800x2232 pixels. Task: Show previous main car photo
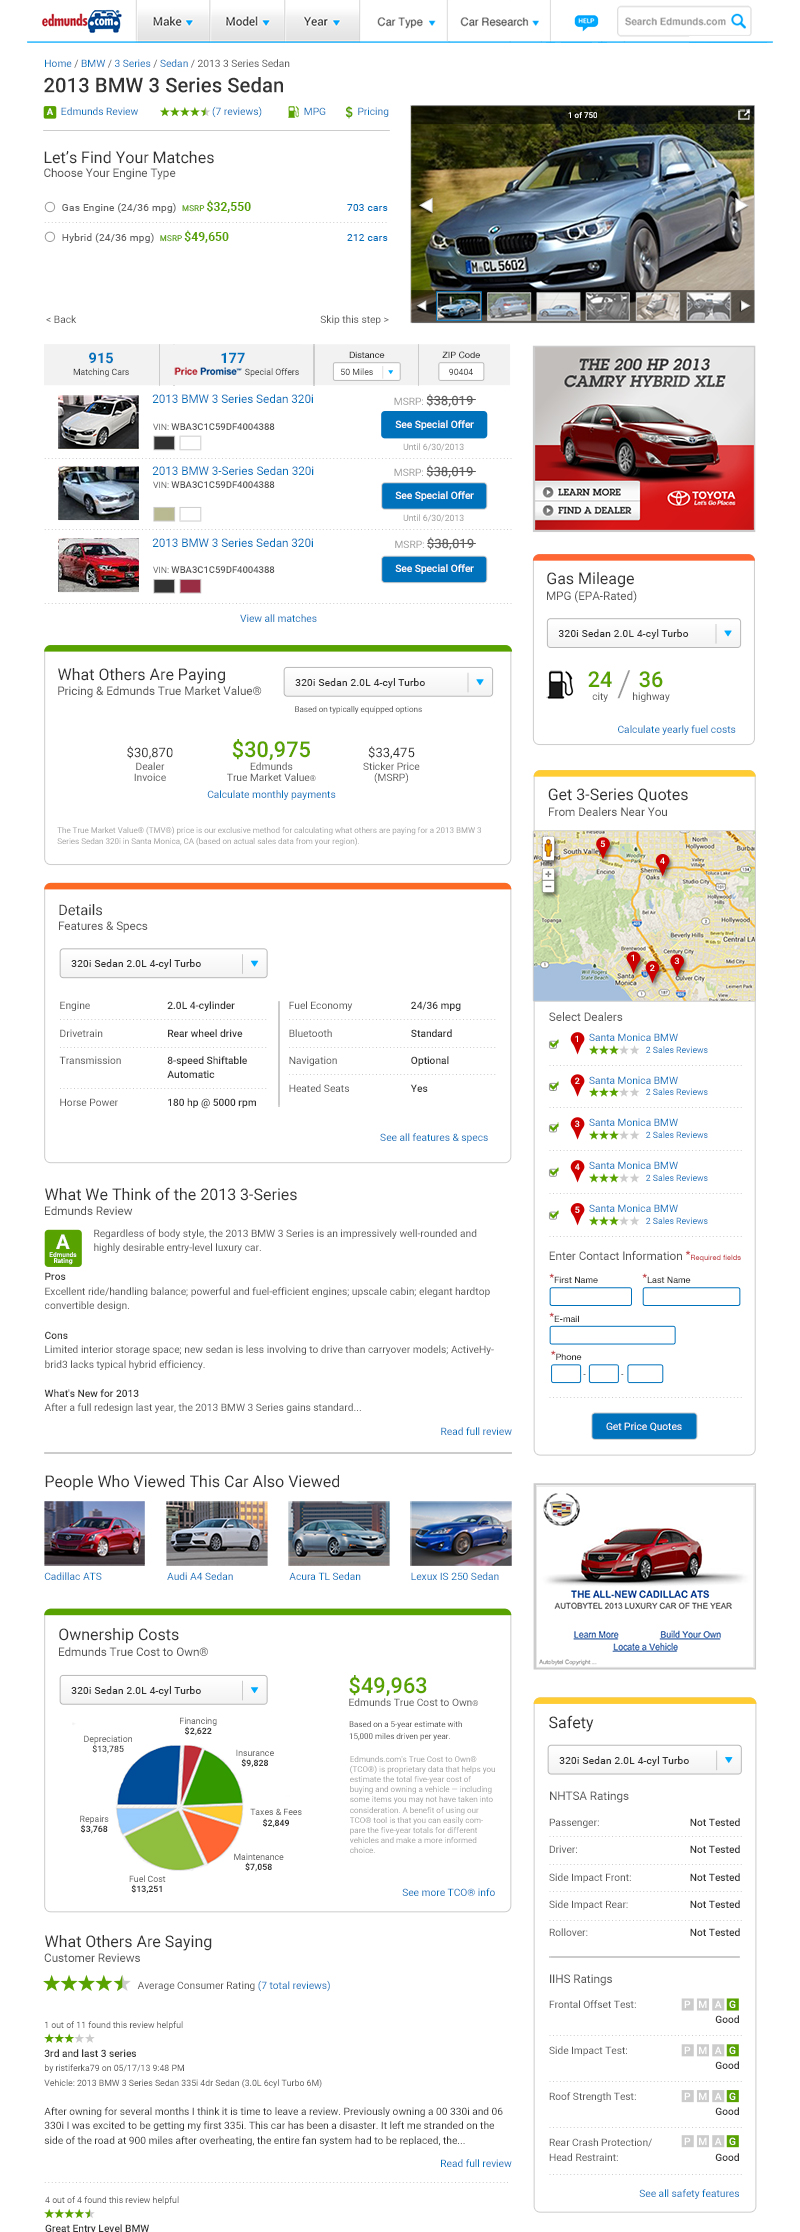click(x=425, y=204)
